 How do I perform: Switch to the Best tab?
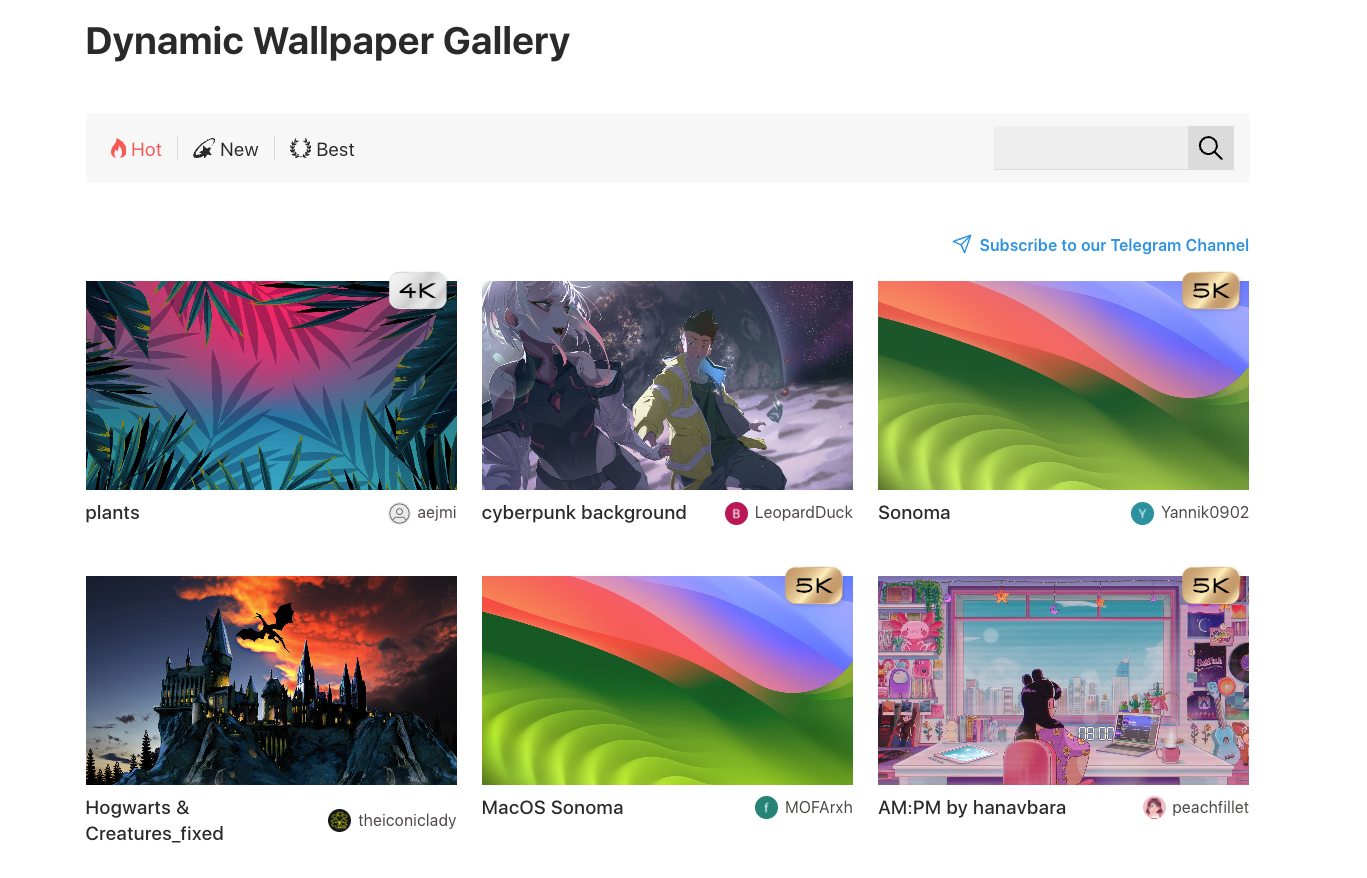tap(322, 149)
